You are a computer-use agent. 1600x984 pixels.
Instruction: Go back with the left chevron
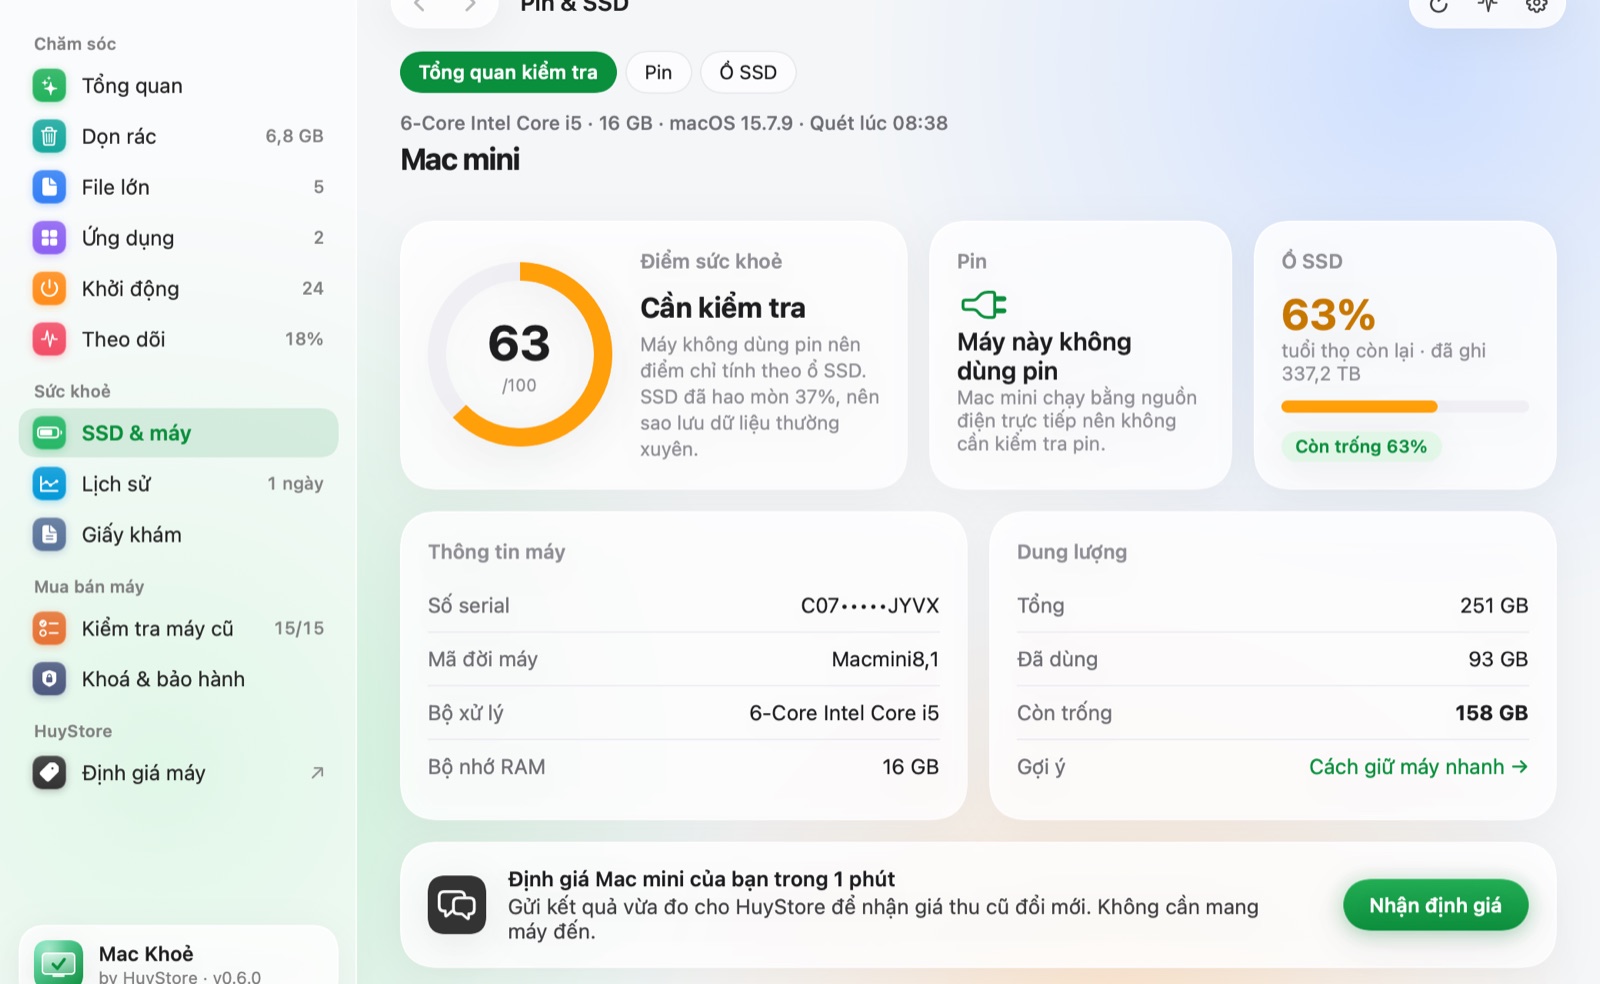pos(419,6)
